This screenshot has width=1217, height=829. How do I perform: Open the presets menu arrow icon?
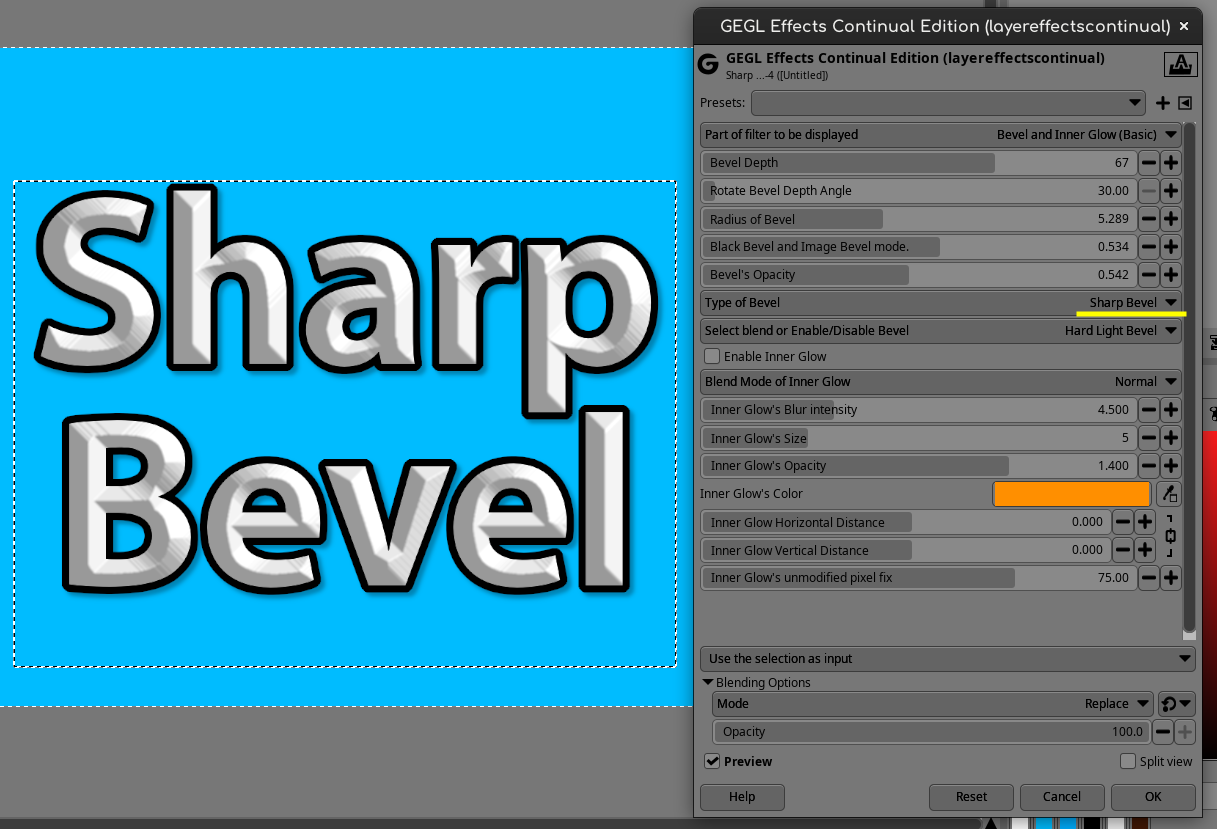[1185, 103]
